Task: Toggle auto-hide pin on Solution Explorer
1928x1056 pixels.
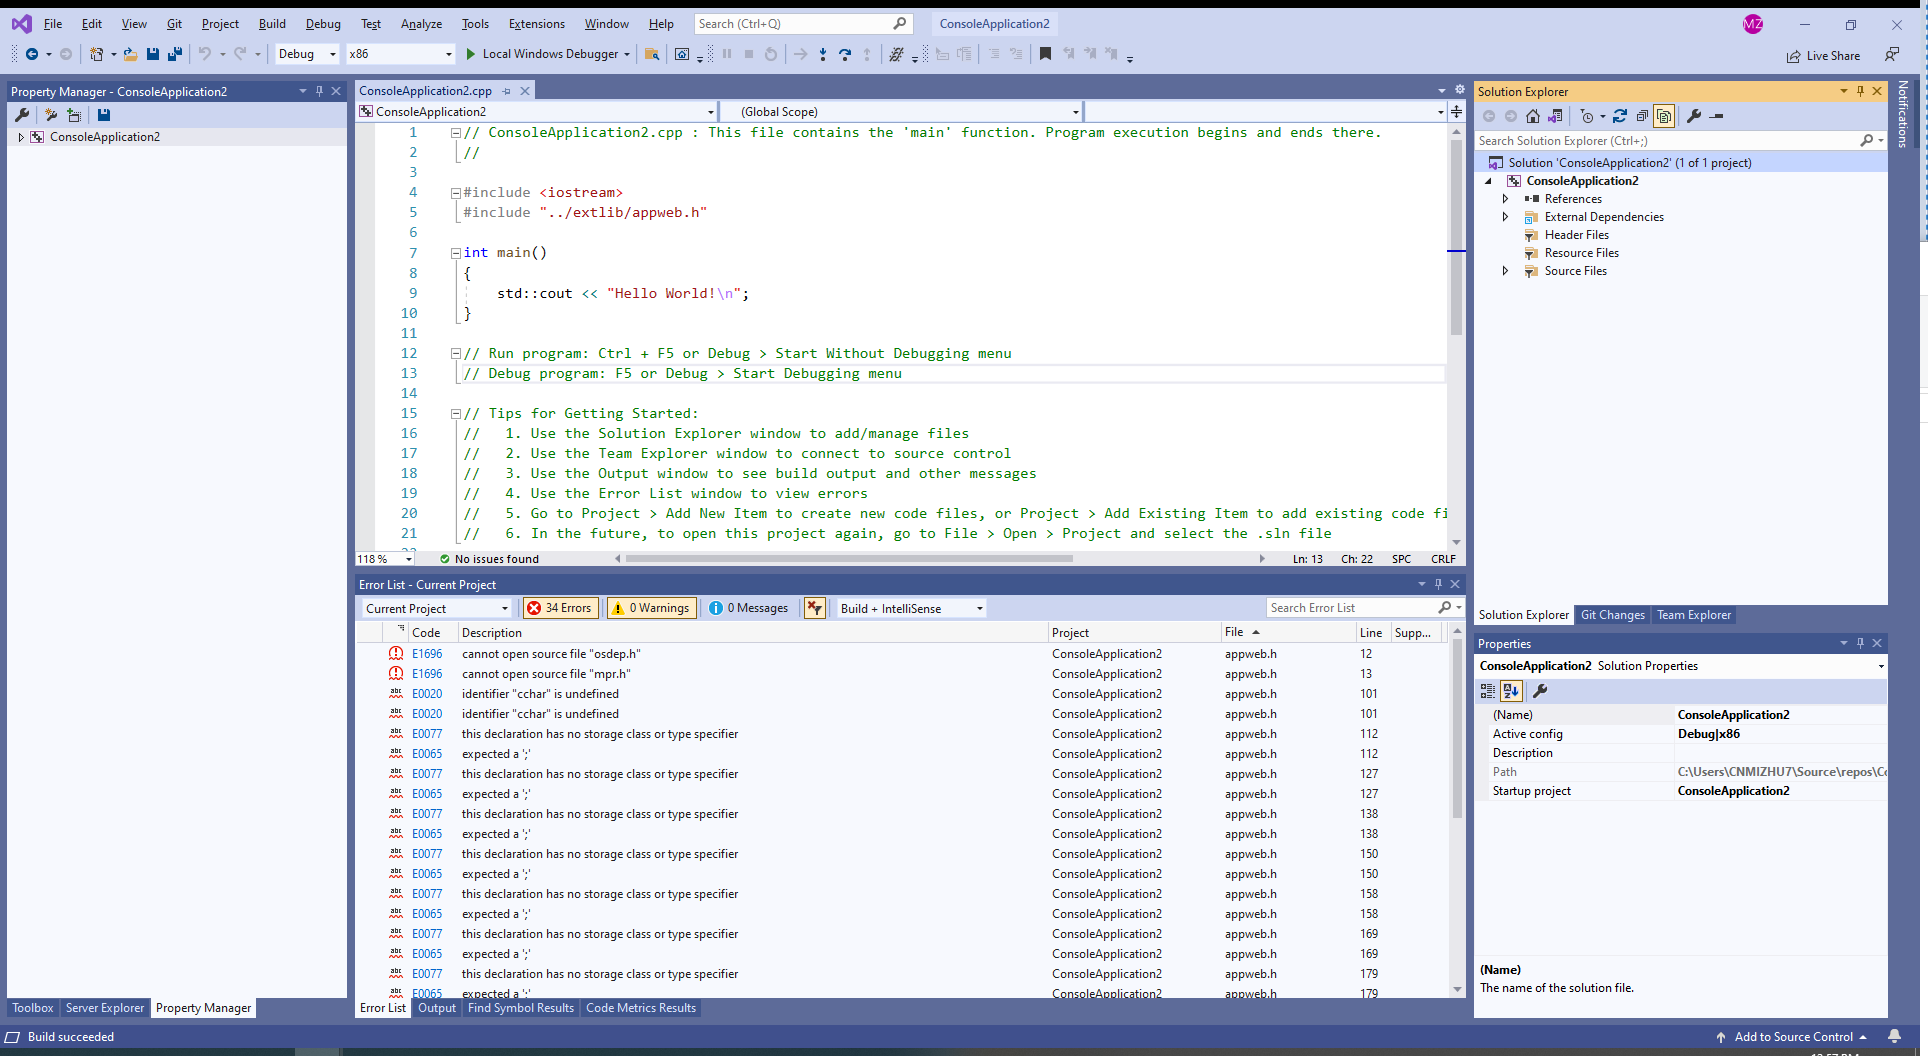Action: coord(1860,91)
